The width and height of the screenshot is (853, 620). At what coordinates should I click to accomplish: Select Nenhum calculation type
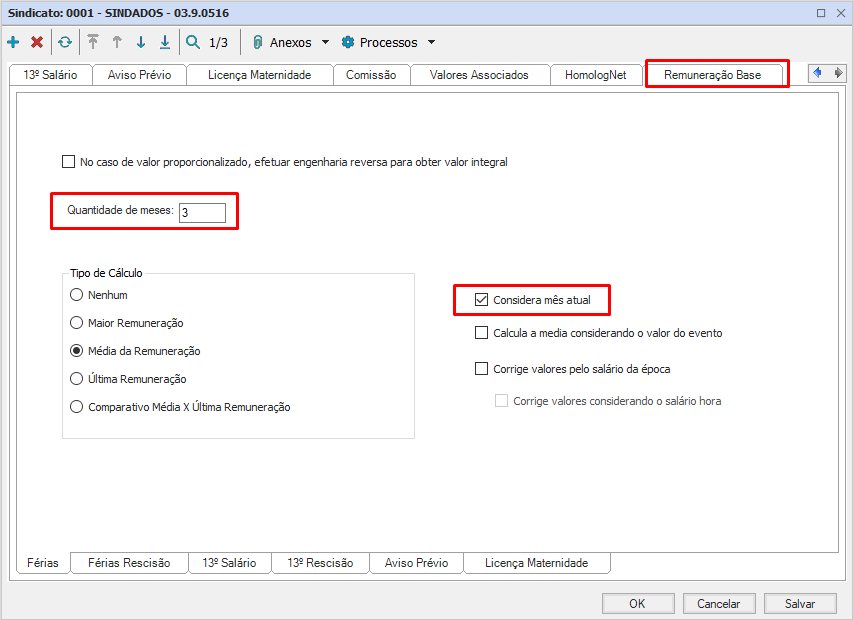click(76, 295)
